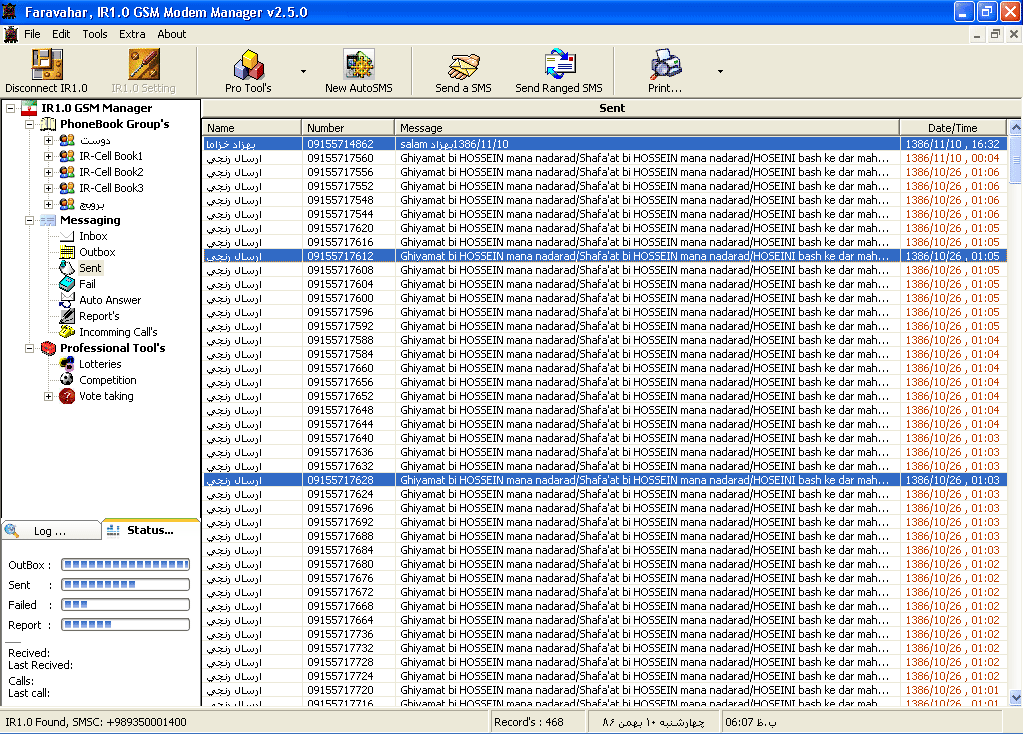Expand the Vote taking node
This screenshot has width=1023, height=734.
48,396
